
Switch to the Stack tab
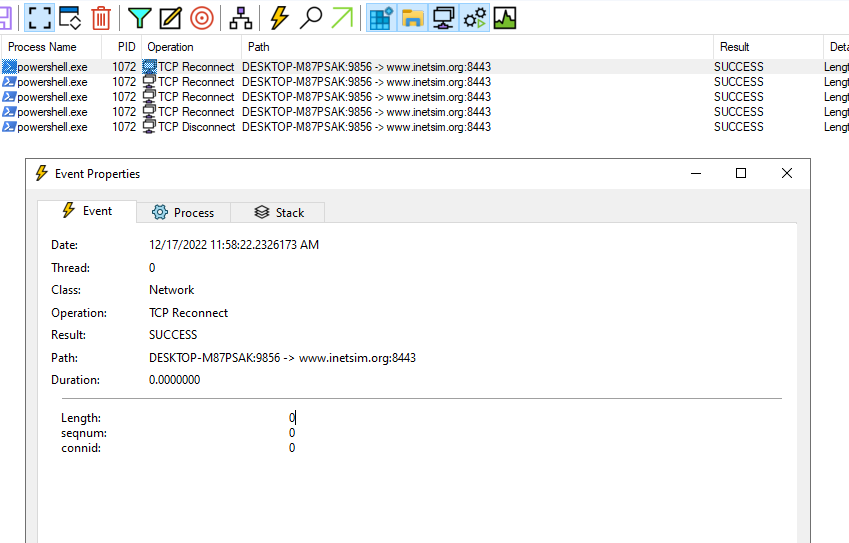[278, 212]
